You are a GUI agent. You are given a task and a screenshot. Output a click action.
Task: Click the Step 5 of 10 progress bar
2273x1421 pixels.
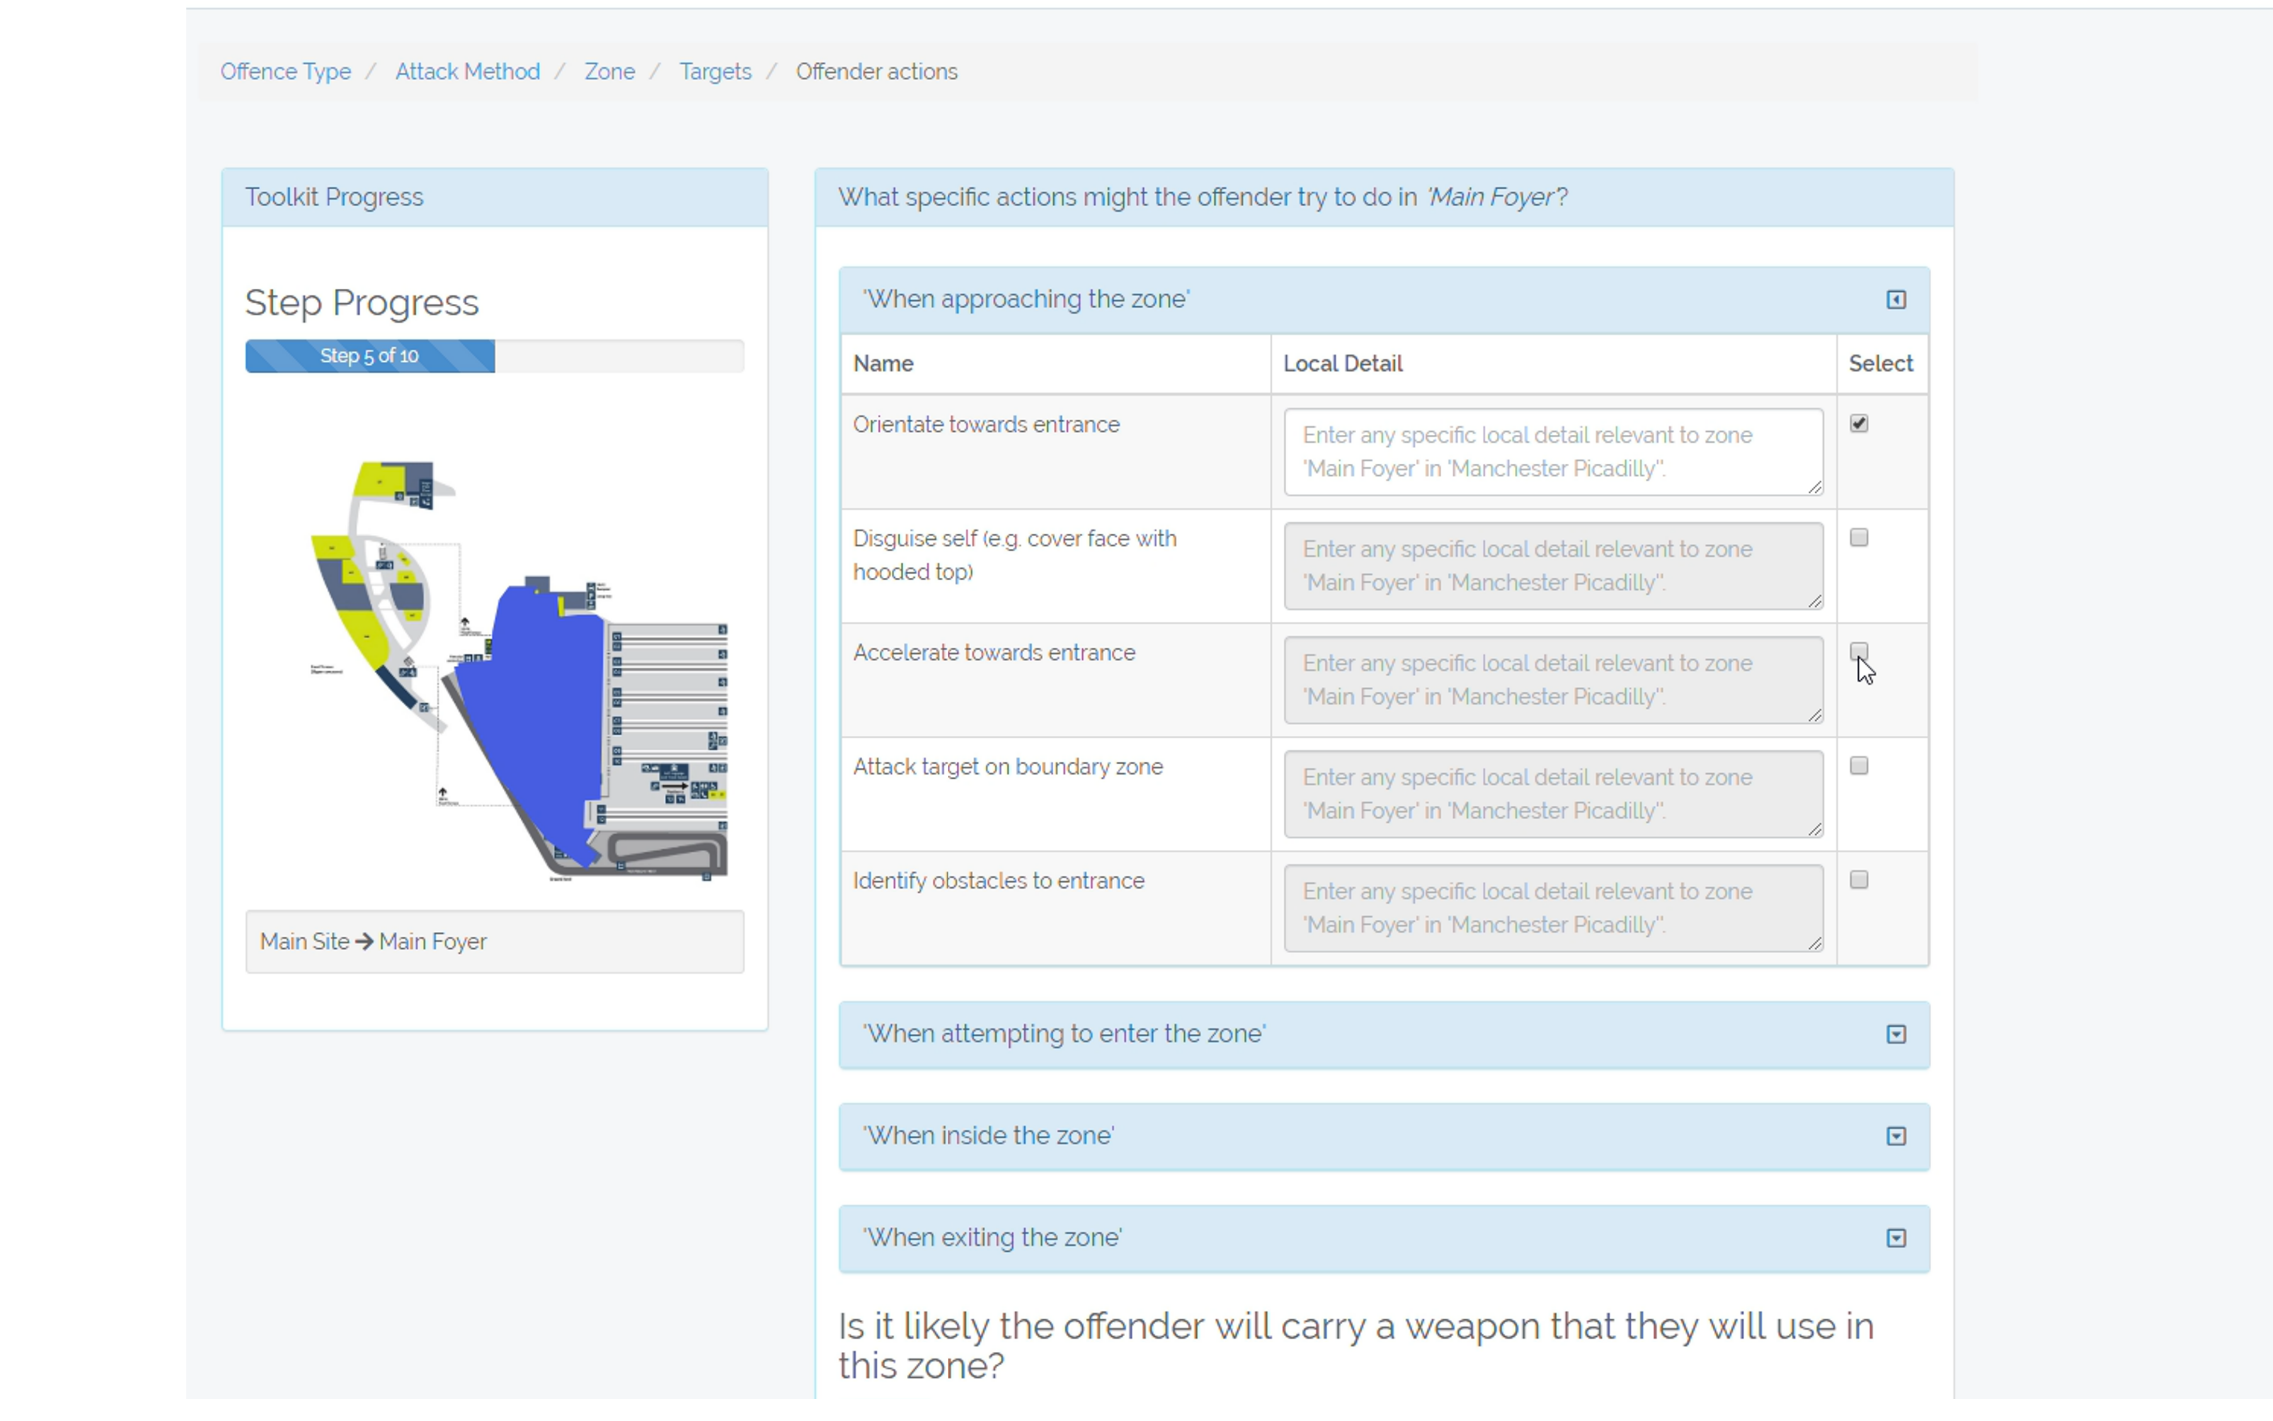(370, 356)
